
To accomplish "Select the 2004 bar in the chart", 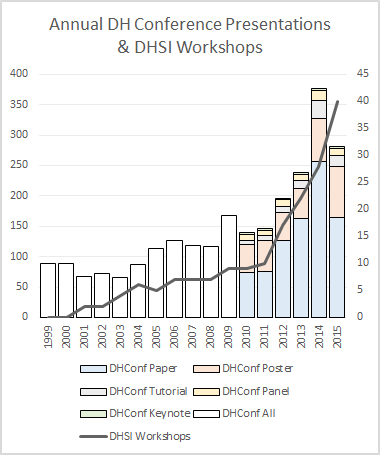I will [x=138, y=291].
